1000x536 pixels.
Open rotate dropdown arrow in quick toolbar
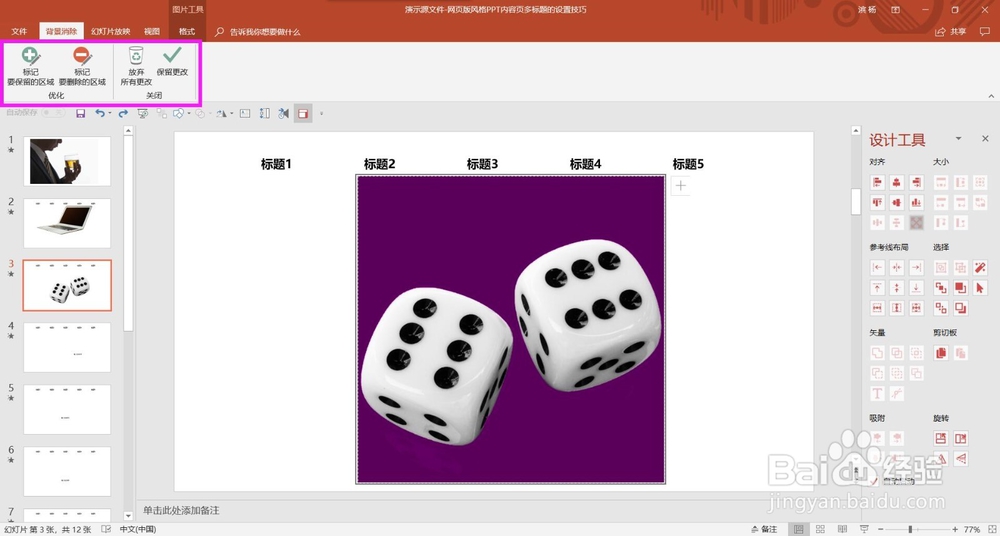click(232, 114)
